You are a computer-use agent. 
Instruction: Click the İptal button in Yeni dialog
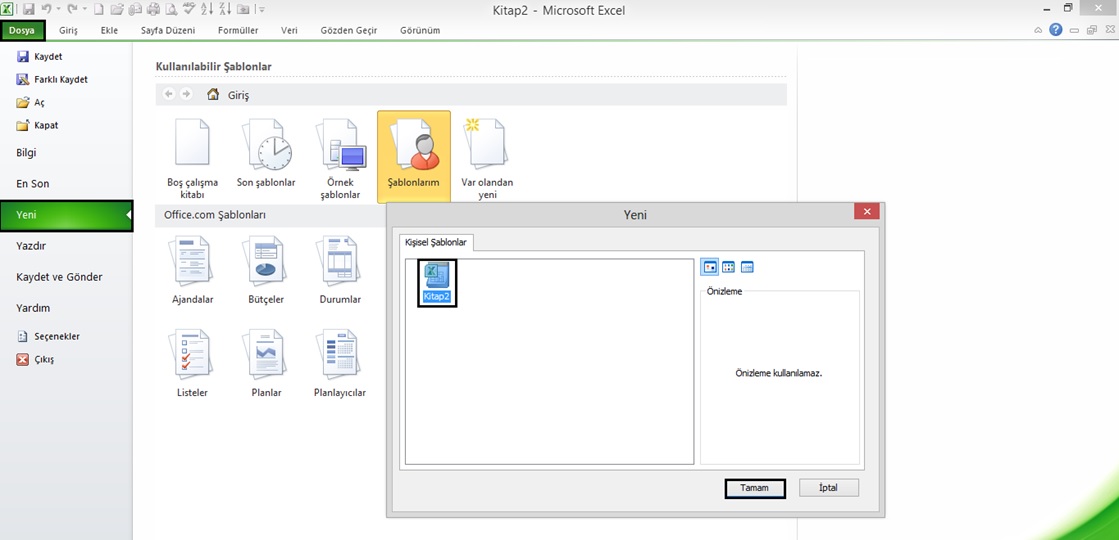pyautogui.click(x=829, y=488)
